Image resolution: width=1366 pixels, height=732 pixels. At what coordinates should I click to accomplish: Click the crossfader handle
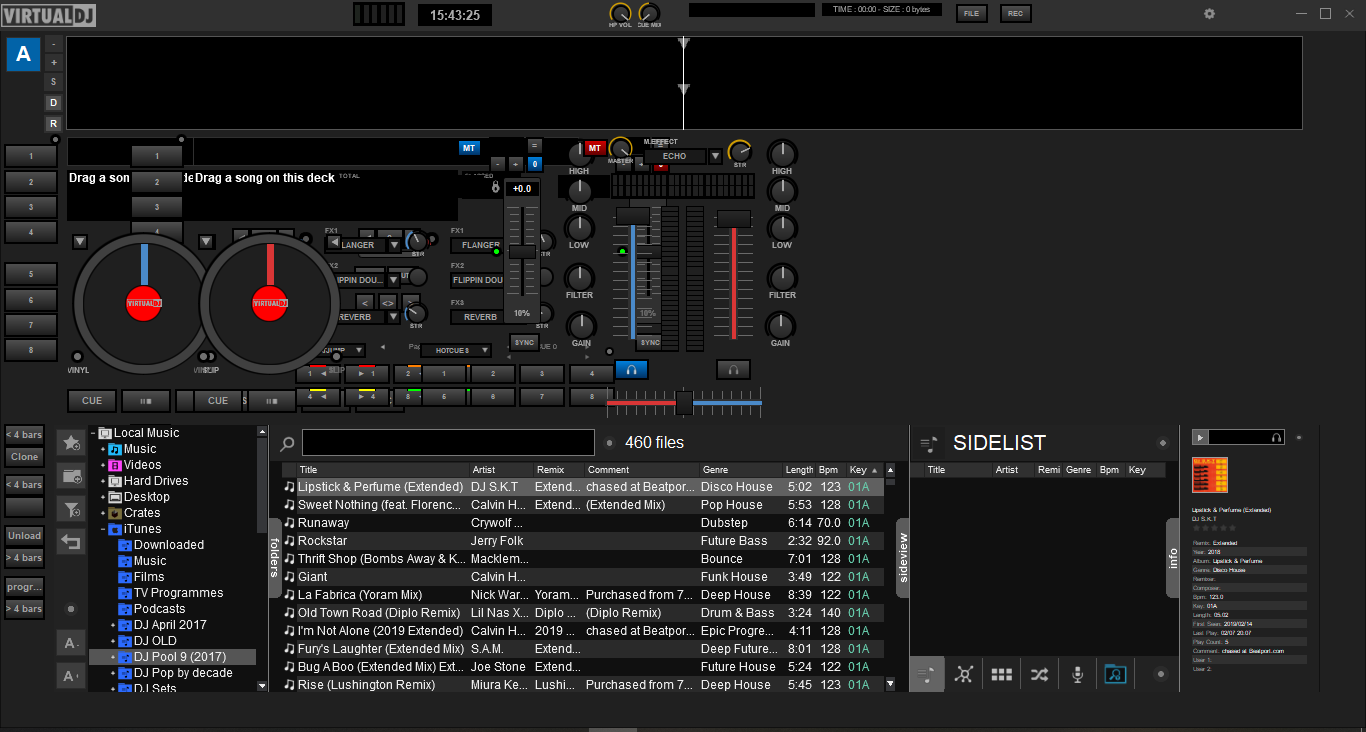pyautogui.click(x=684, y=403)
